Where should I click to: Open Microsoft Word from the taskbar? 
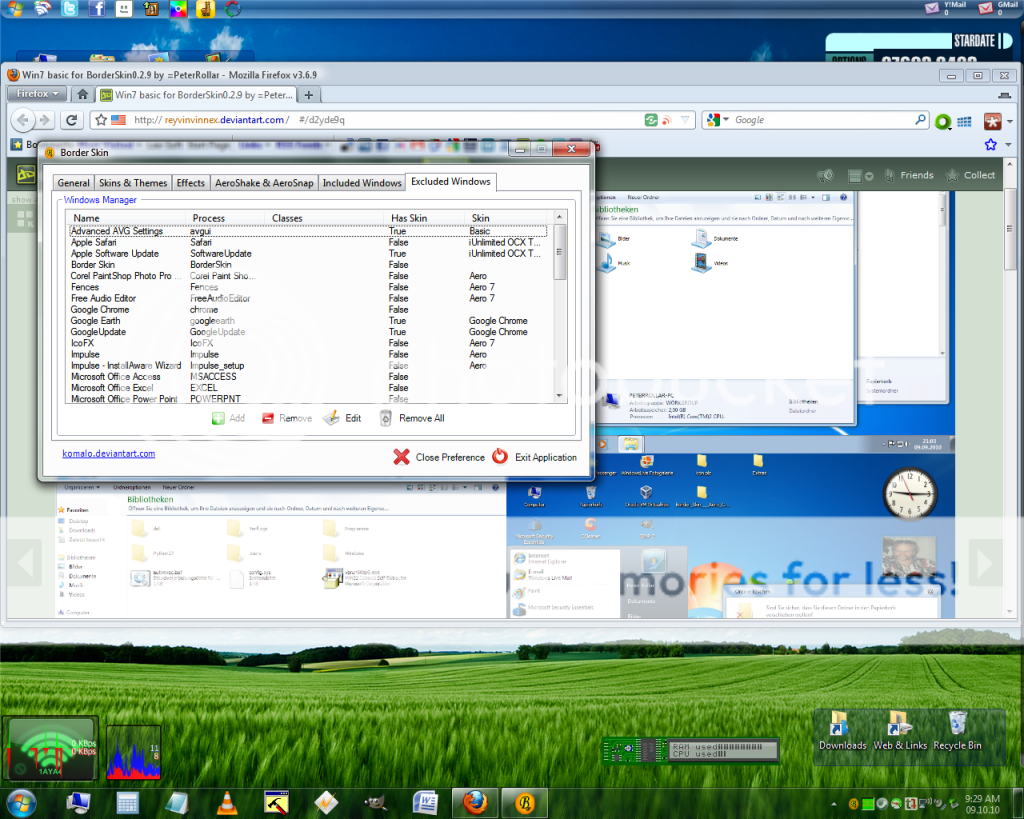coord(425,802)
